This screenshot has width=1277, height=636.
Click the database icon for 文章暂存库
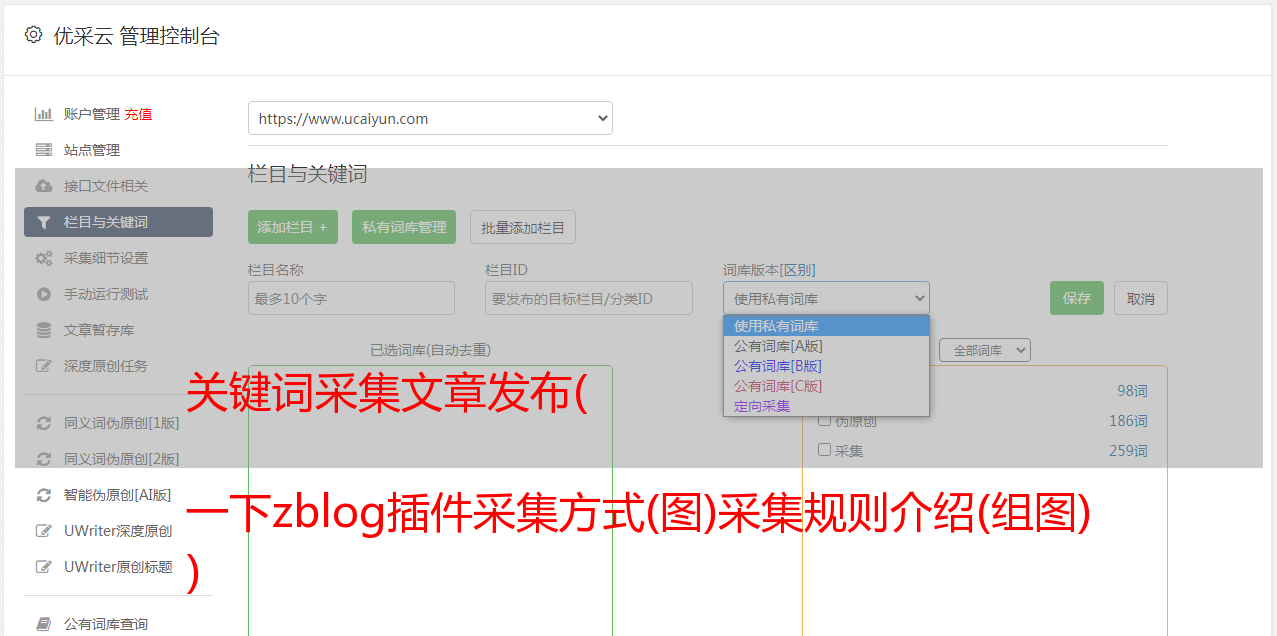[43, 330]
